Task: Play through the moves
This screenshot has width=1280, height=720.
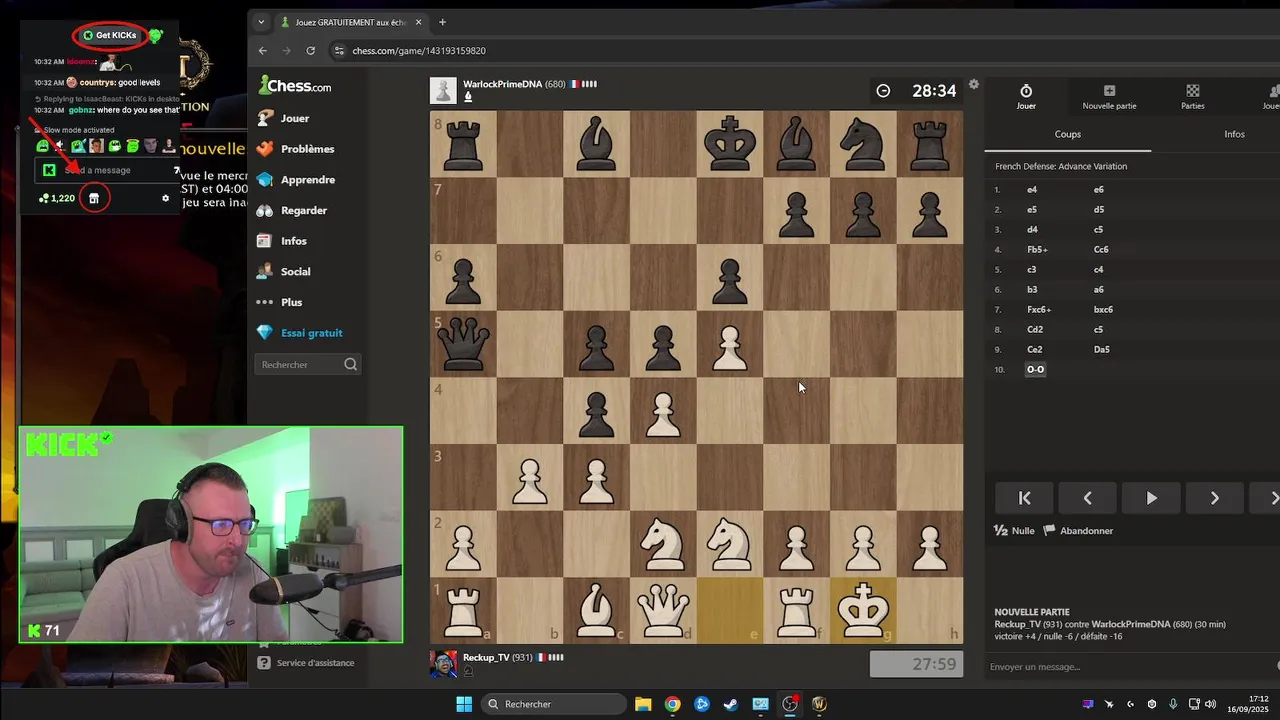Action: (1151, 498)
